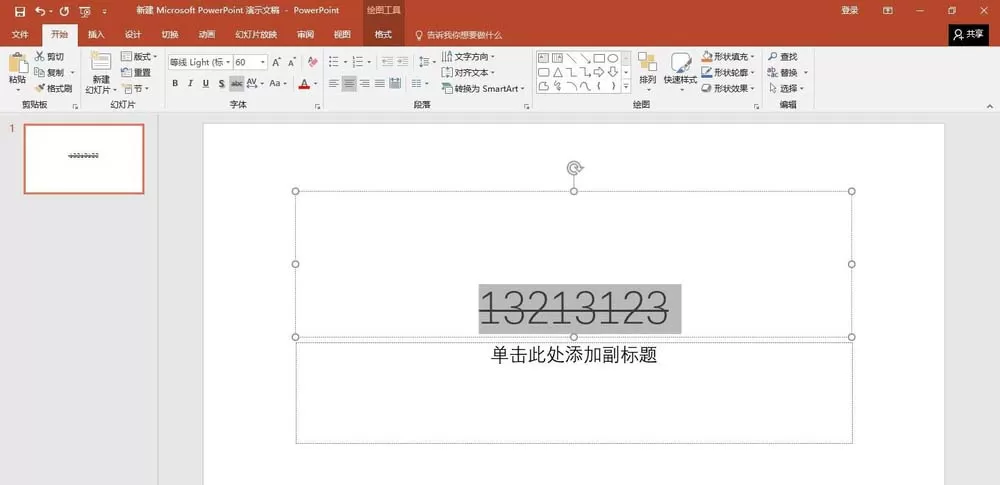Justify text alignment
The height and width of the screenshot is (485, 1000).
tap(380, 84)
